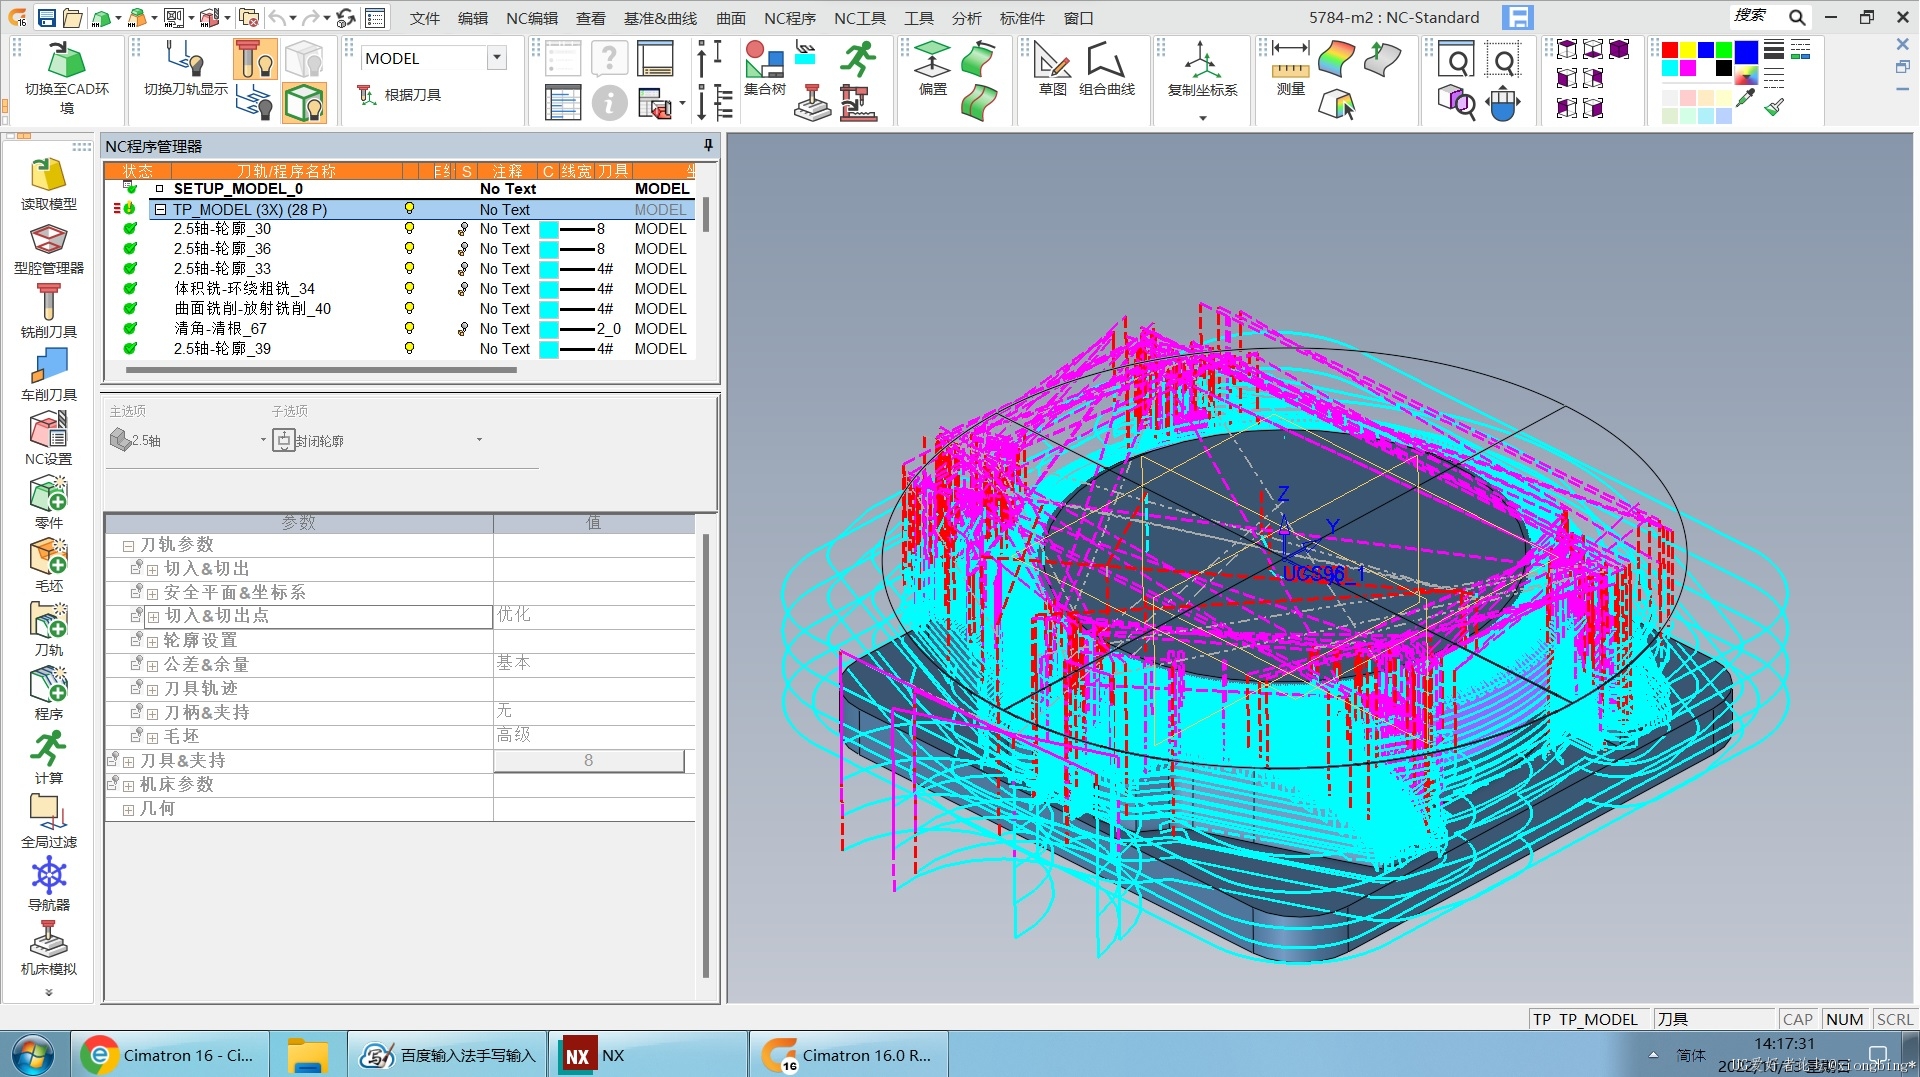Click the 毛坯 sidebar icon
Viewport: 1920px width, 1077px height.
48,558
